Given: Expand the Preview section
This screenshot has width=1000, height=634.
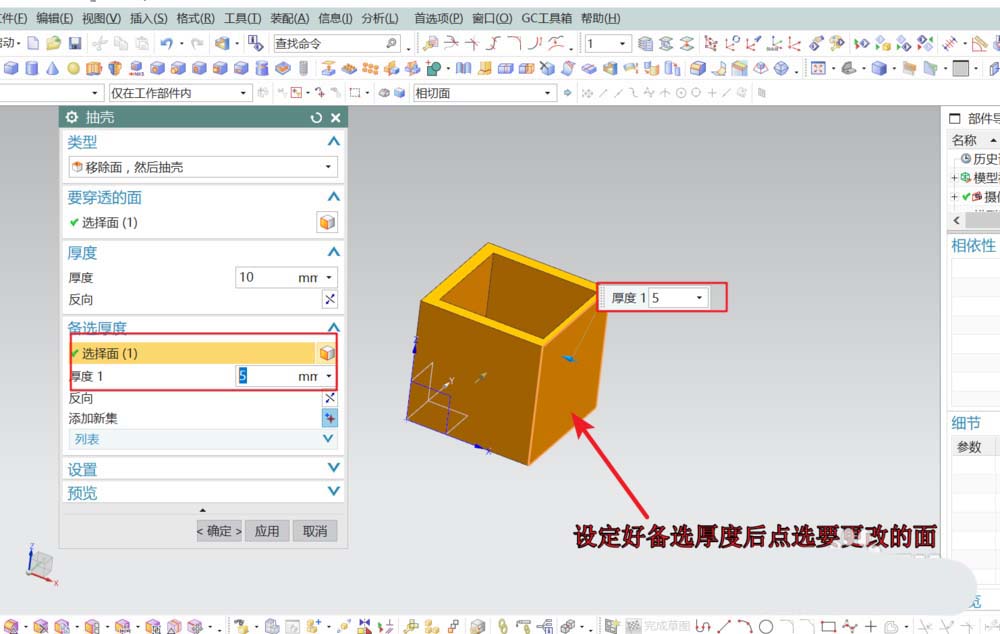Looking at the screenshot, I should (x=334, y=491).
